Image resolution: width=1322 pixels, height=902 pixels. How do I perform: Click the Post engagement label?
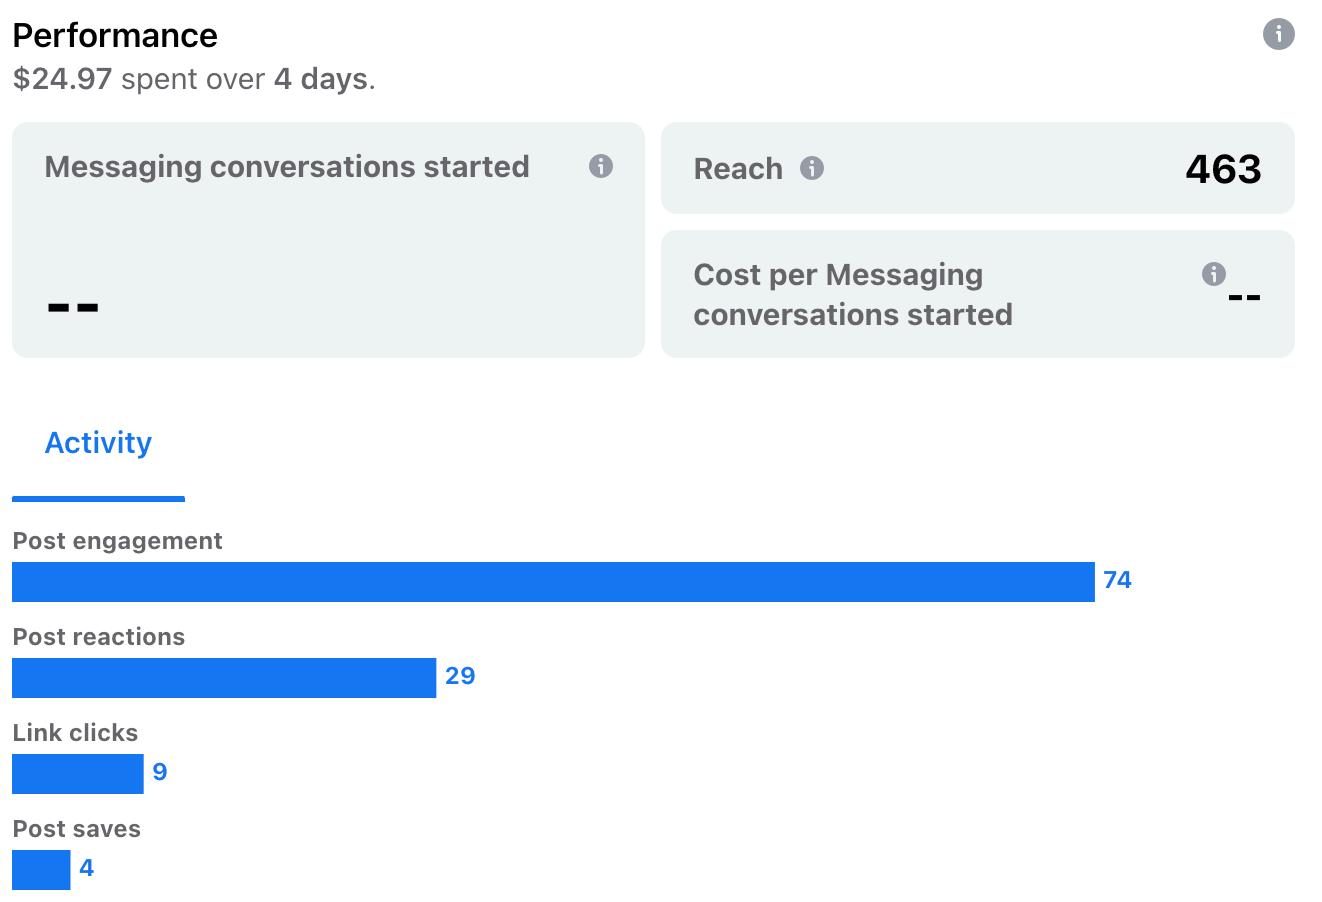117,541
